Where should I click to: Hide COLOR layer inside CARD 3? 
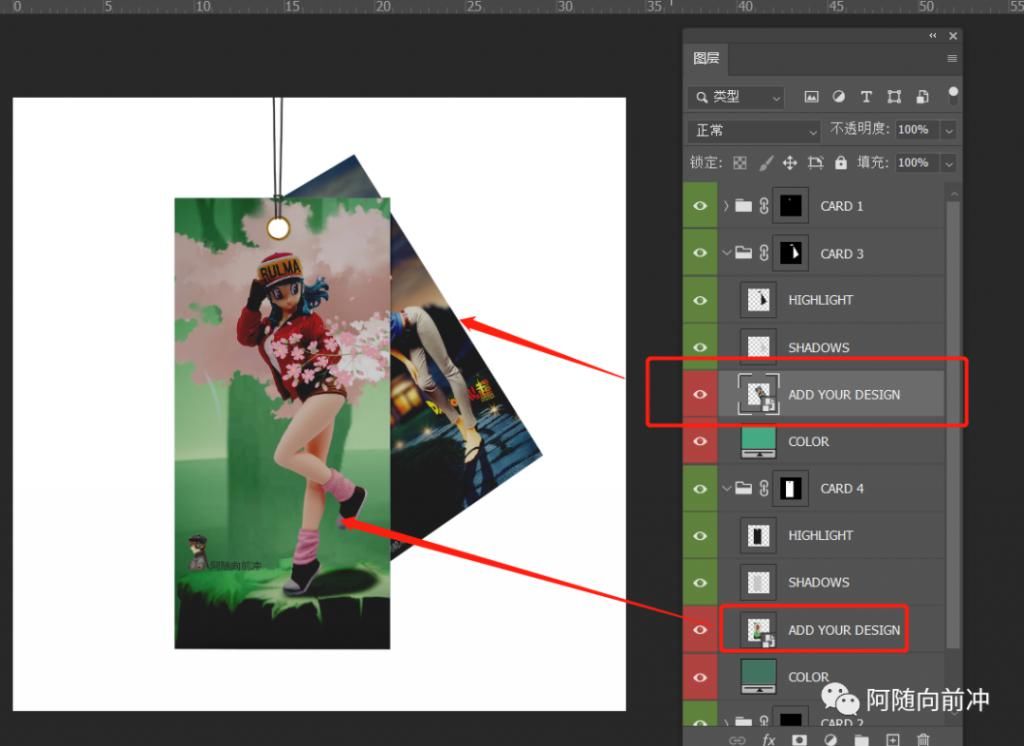pyautogui.click(x=700, y=442)
